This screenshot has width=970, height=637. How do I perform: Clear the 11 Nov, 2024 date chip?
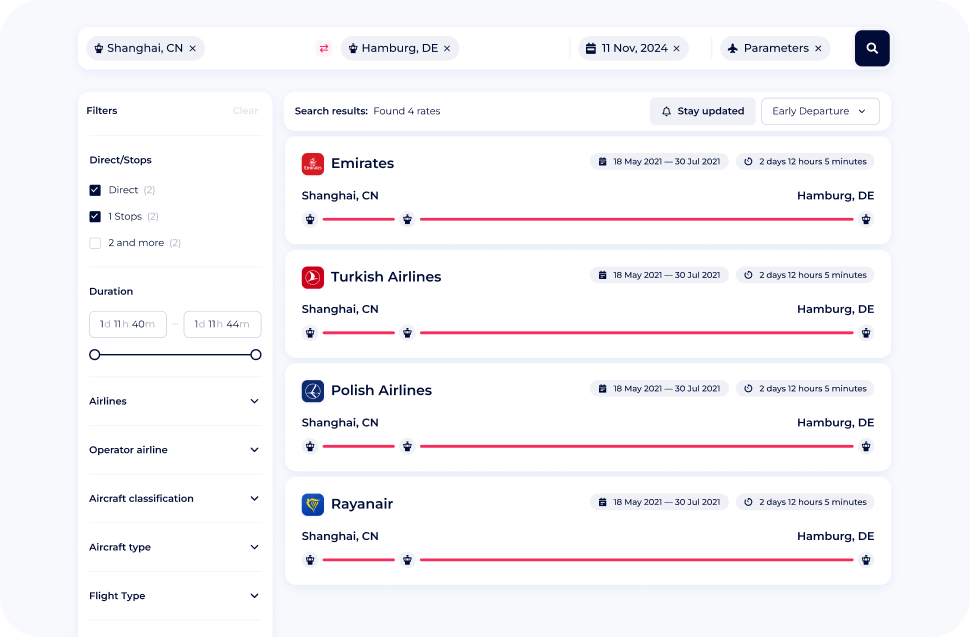(x=676, y=48)
